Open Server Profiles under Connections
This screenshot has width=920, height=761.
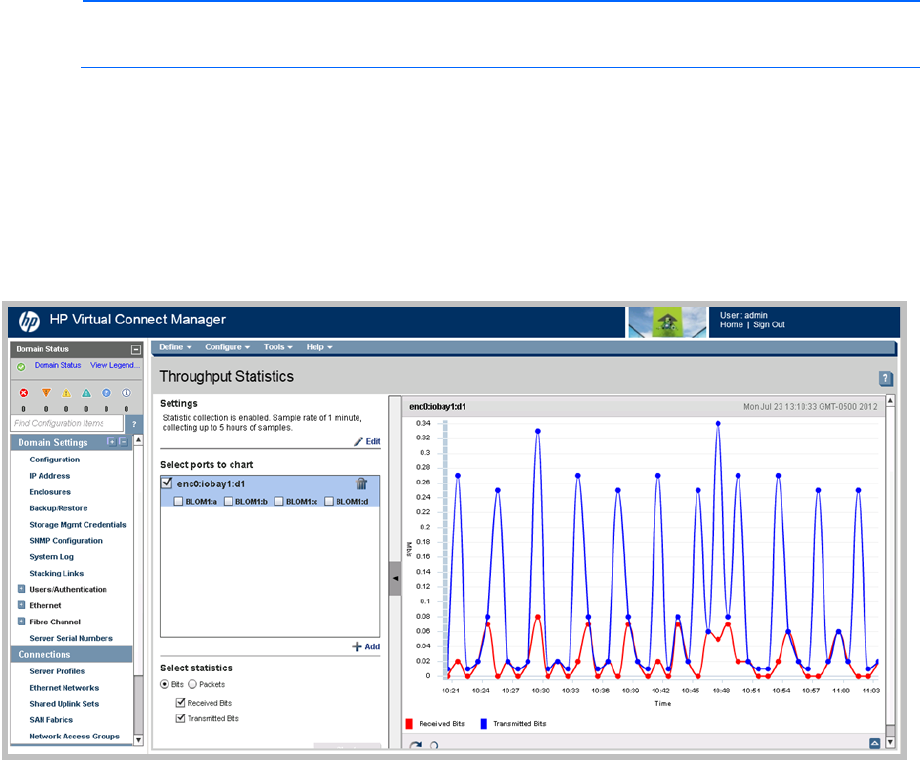coord(57,671)
